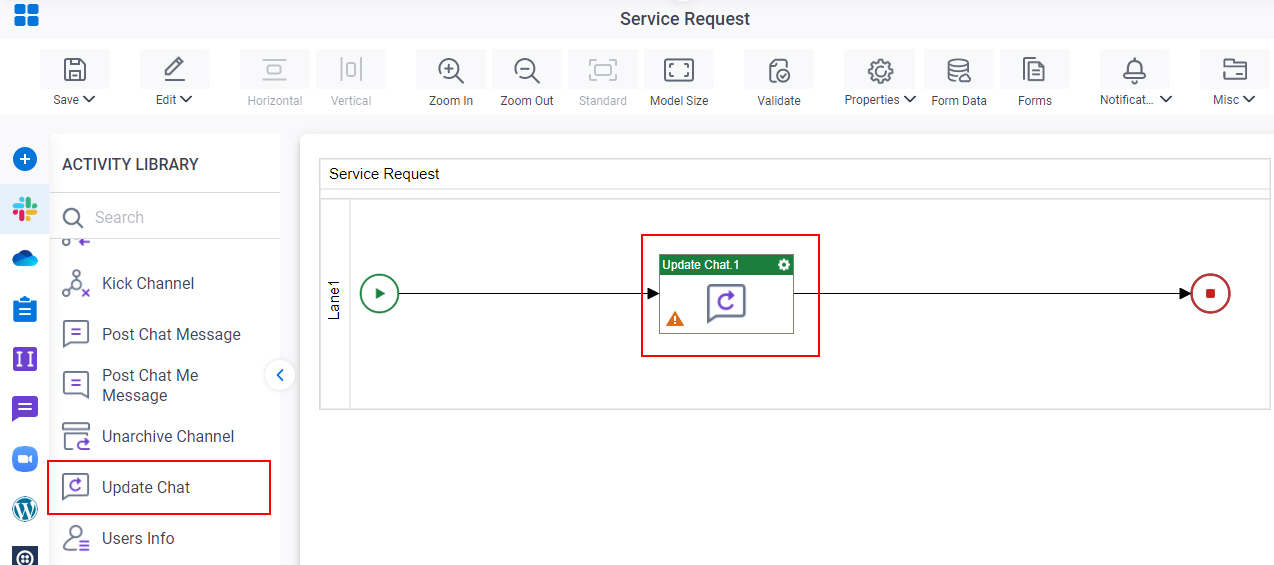Open Form Data

[x=959, y=79]
